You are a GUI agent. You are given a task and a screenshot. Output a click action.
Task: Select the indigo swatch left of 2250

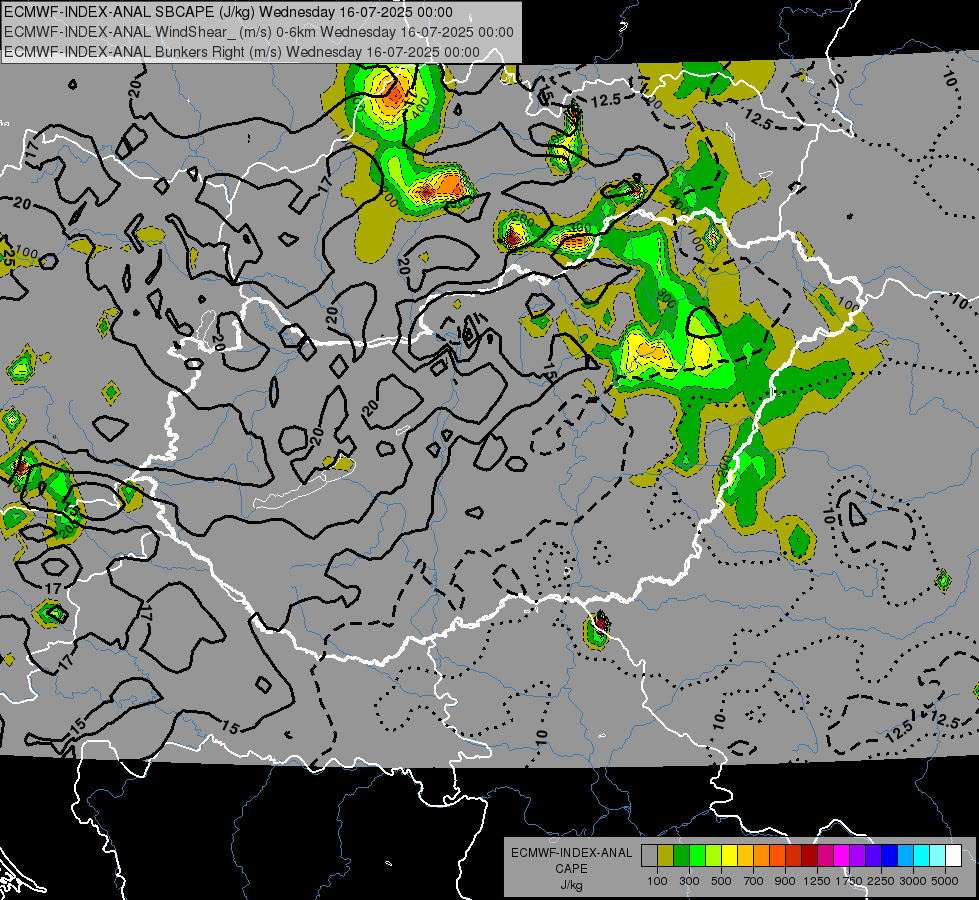(x=873, y=856)
